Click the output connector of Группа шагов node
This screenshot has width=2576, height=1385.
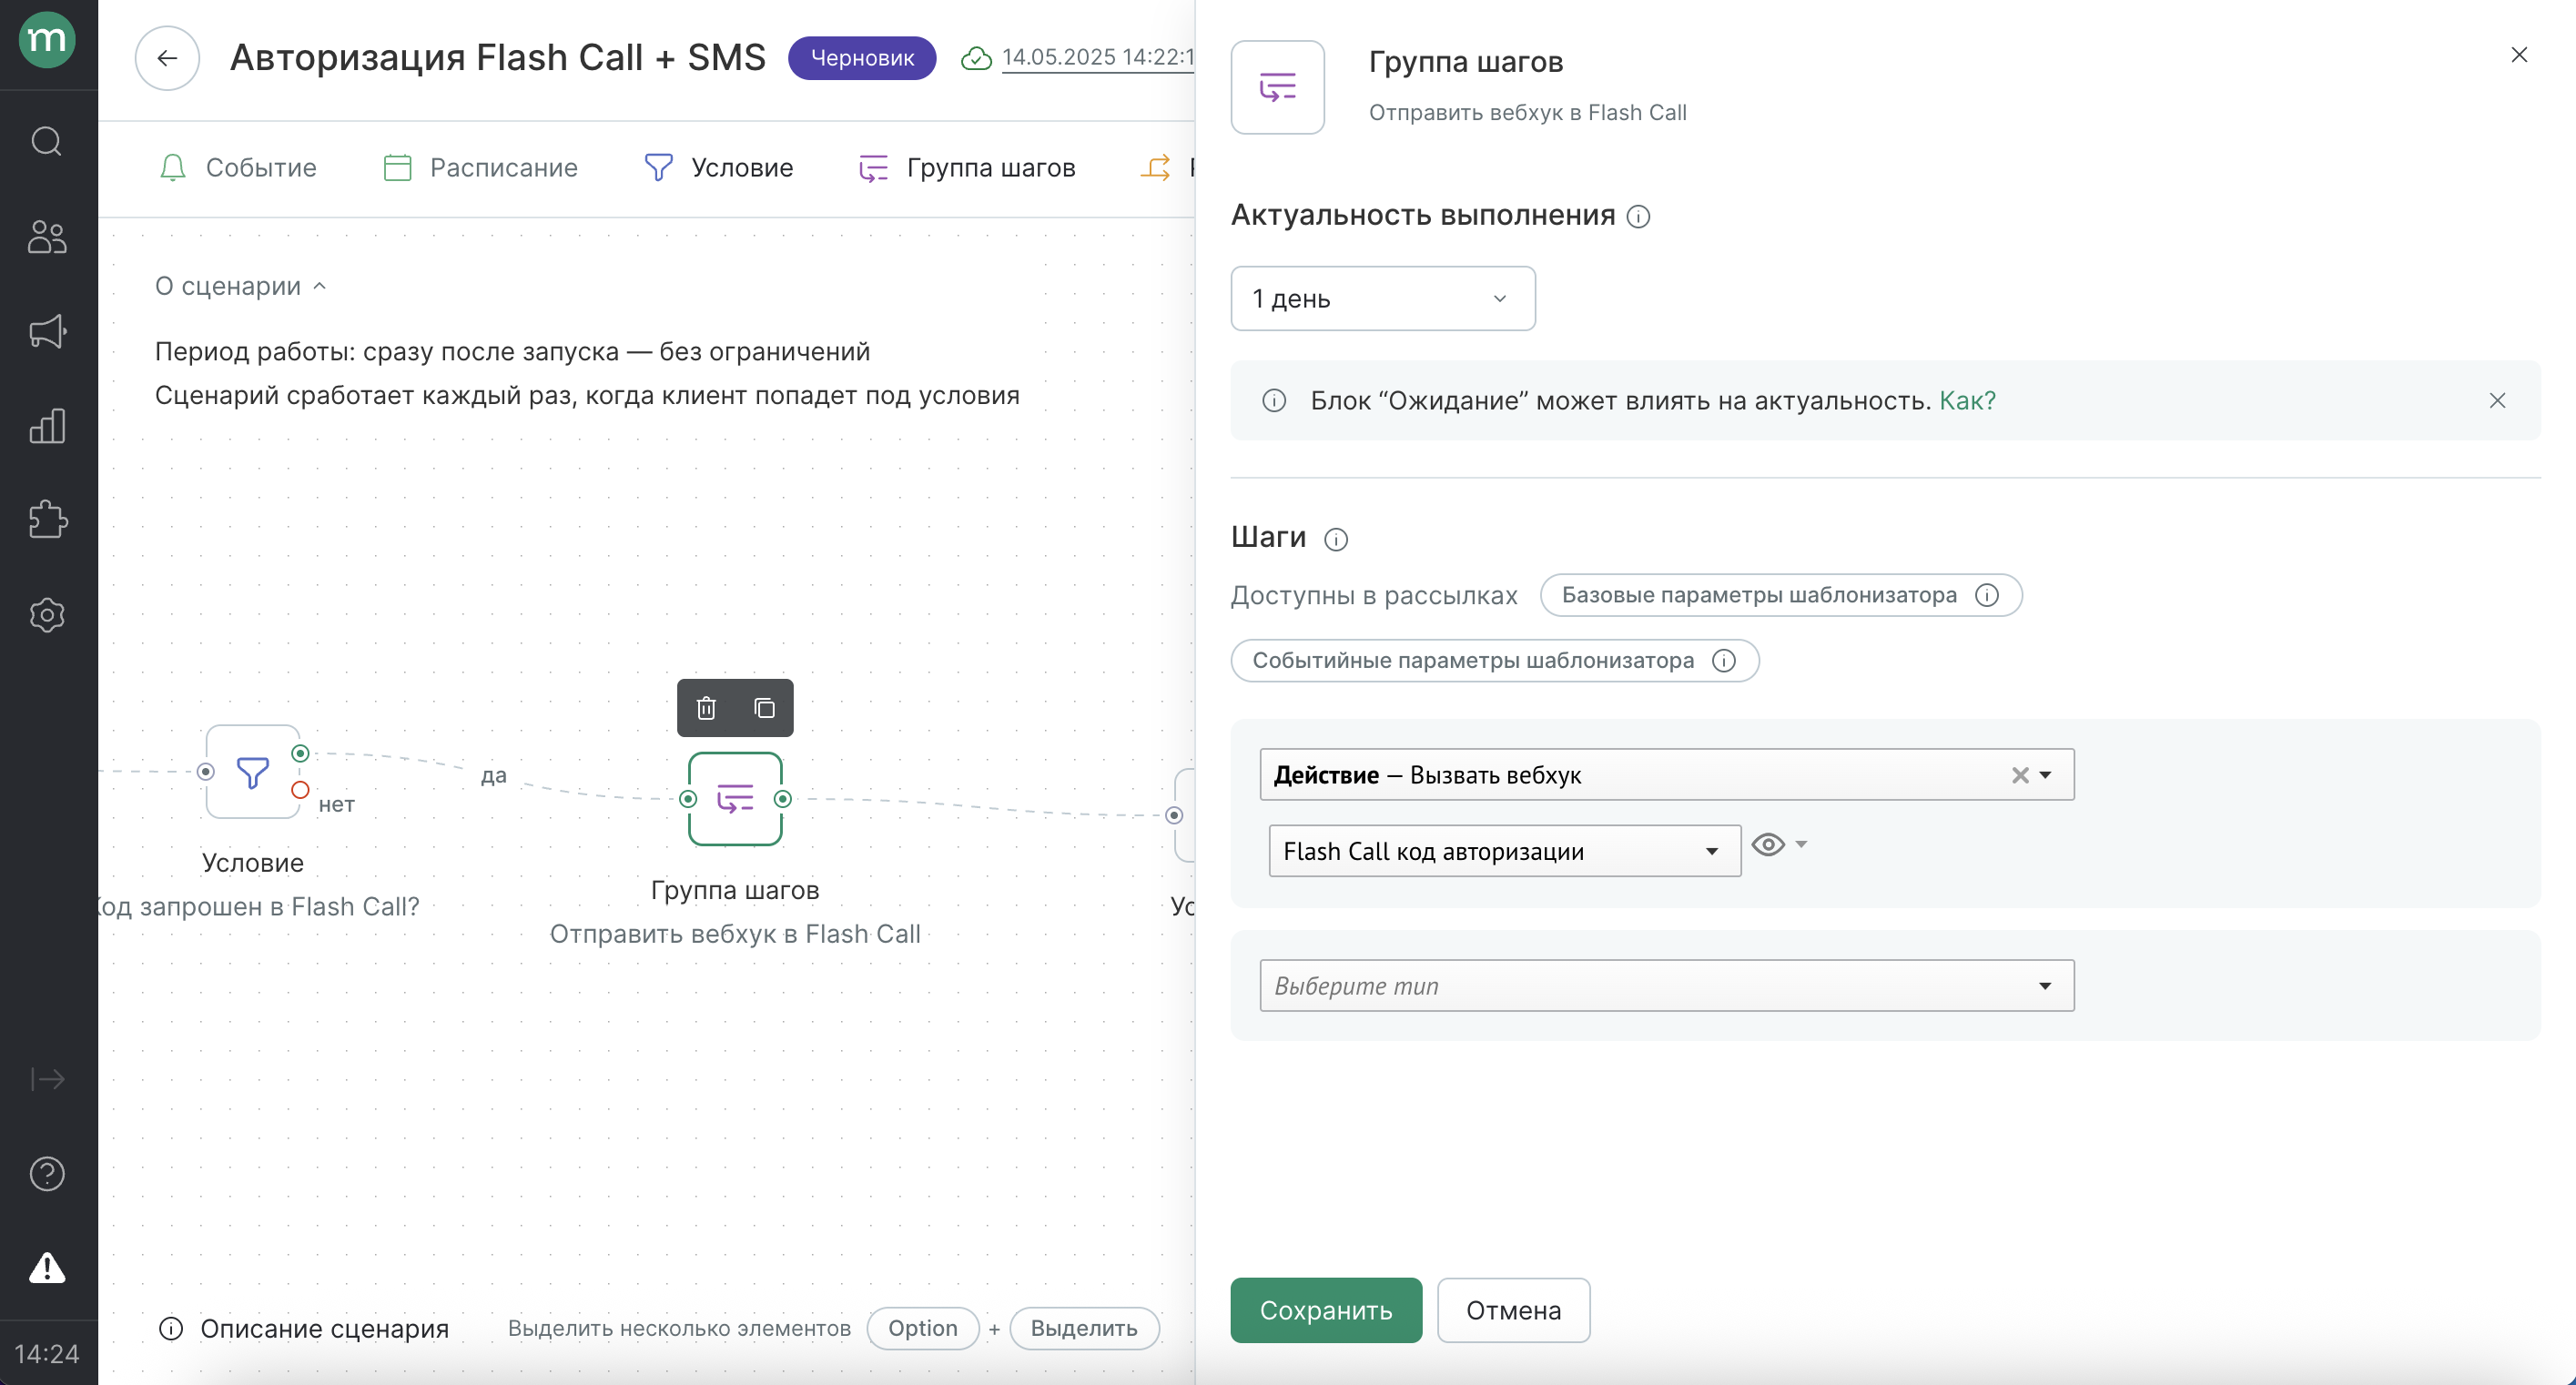point(783,799)
